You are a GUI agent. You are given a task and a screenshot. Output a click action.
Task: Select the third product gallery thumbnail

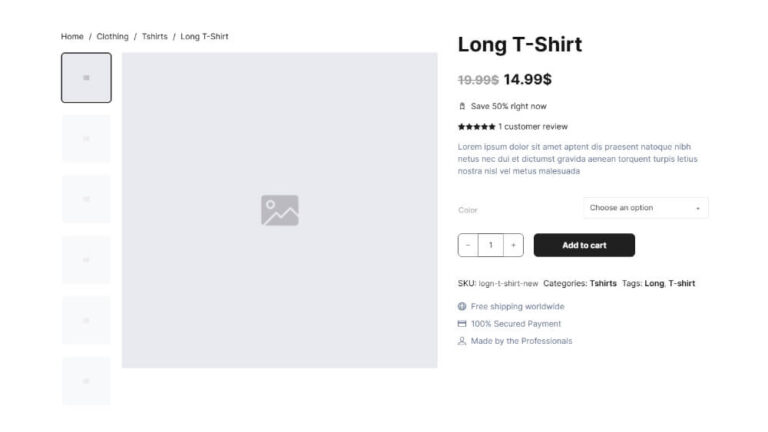86,199
